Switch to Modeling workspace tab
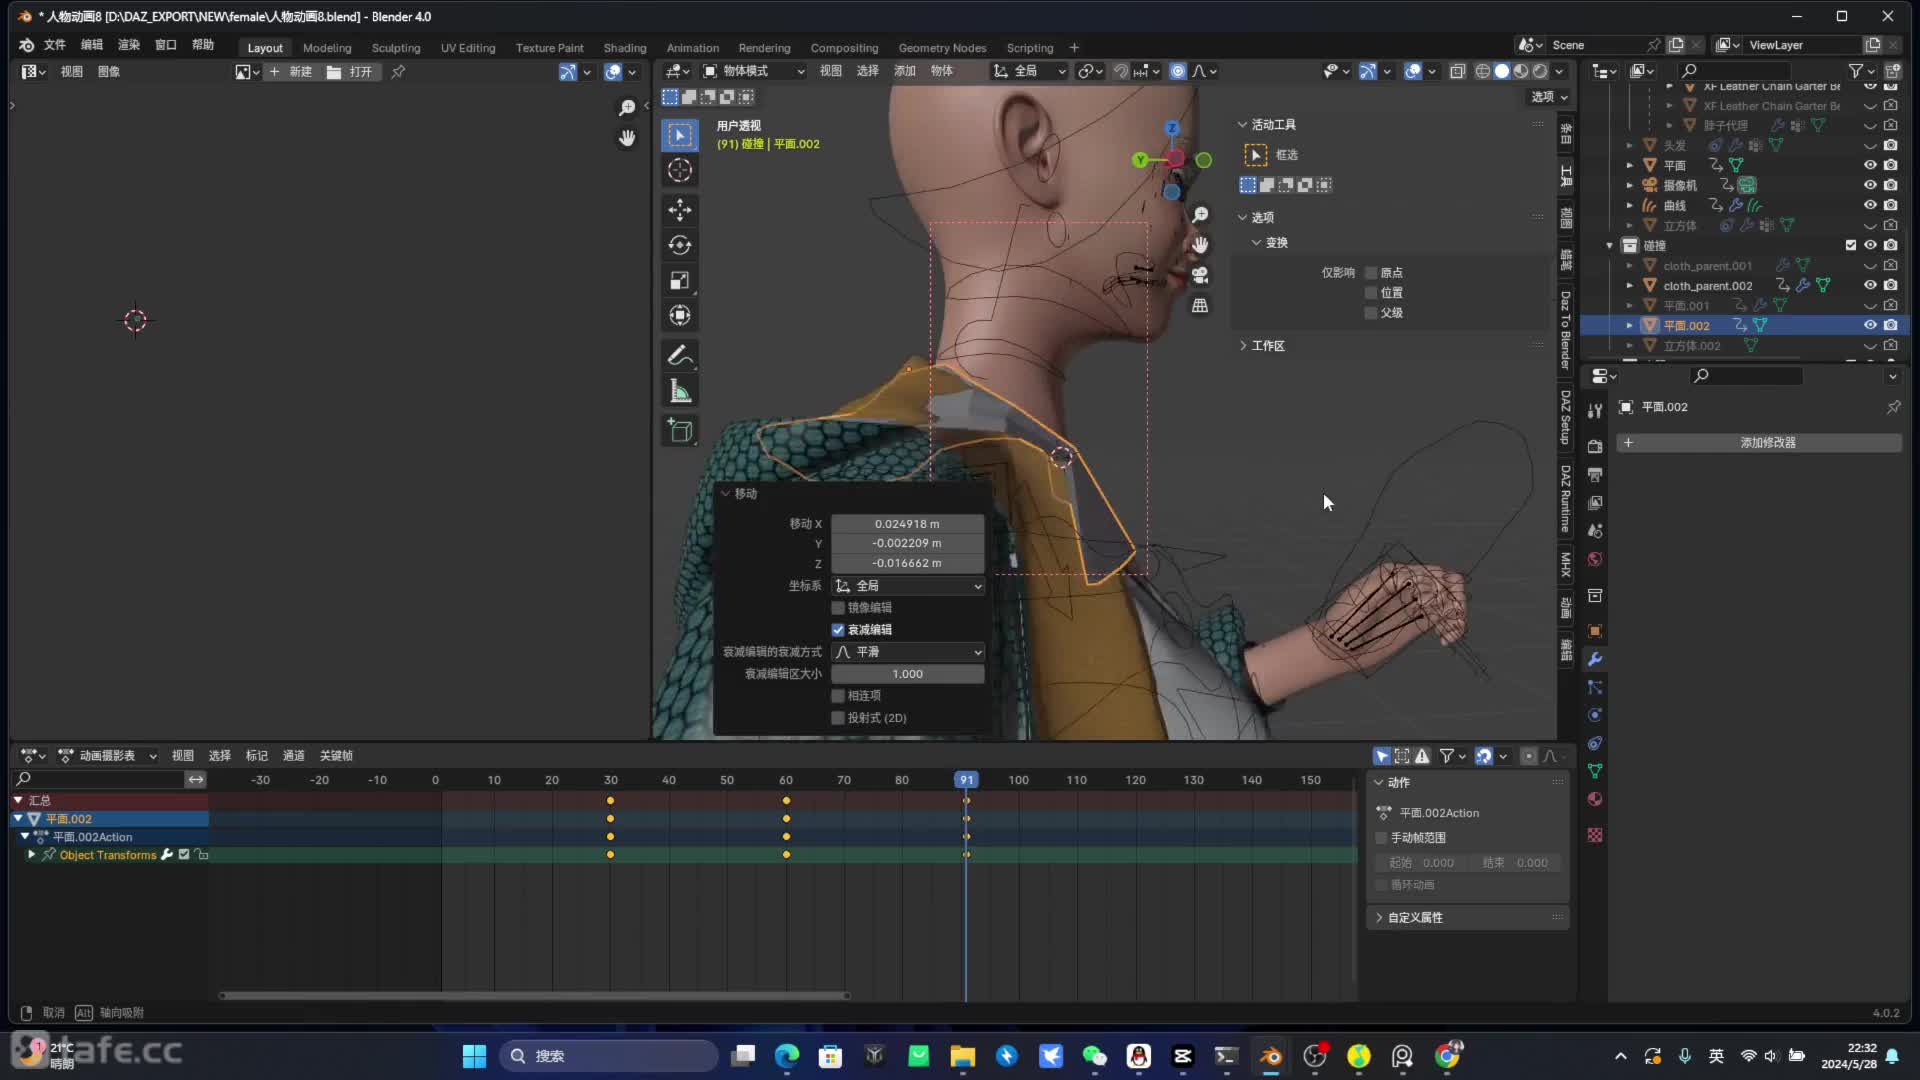The width and height of the screenshot is (1920, 1080). [x=327, y=48]
